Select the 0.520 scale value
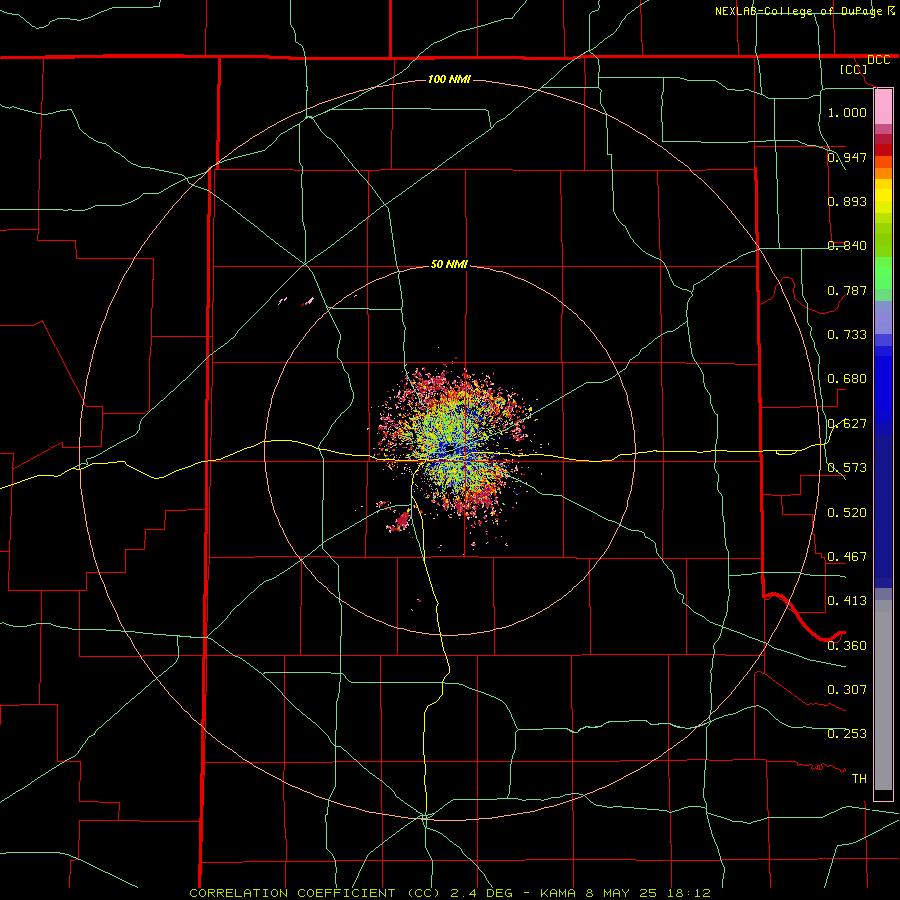The width and height of the screenshot is (900, 900). click(x=847, y=513)
